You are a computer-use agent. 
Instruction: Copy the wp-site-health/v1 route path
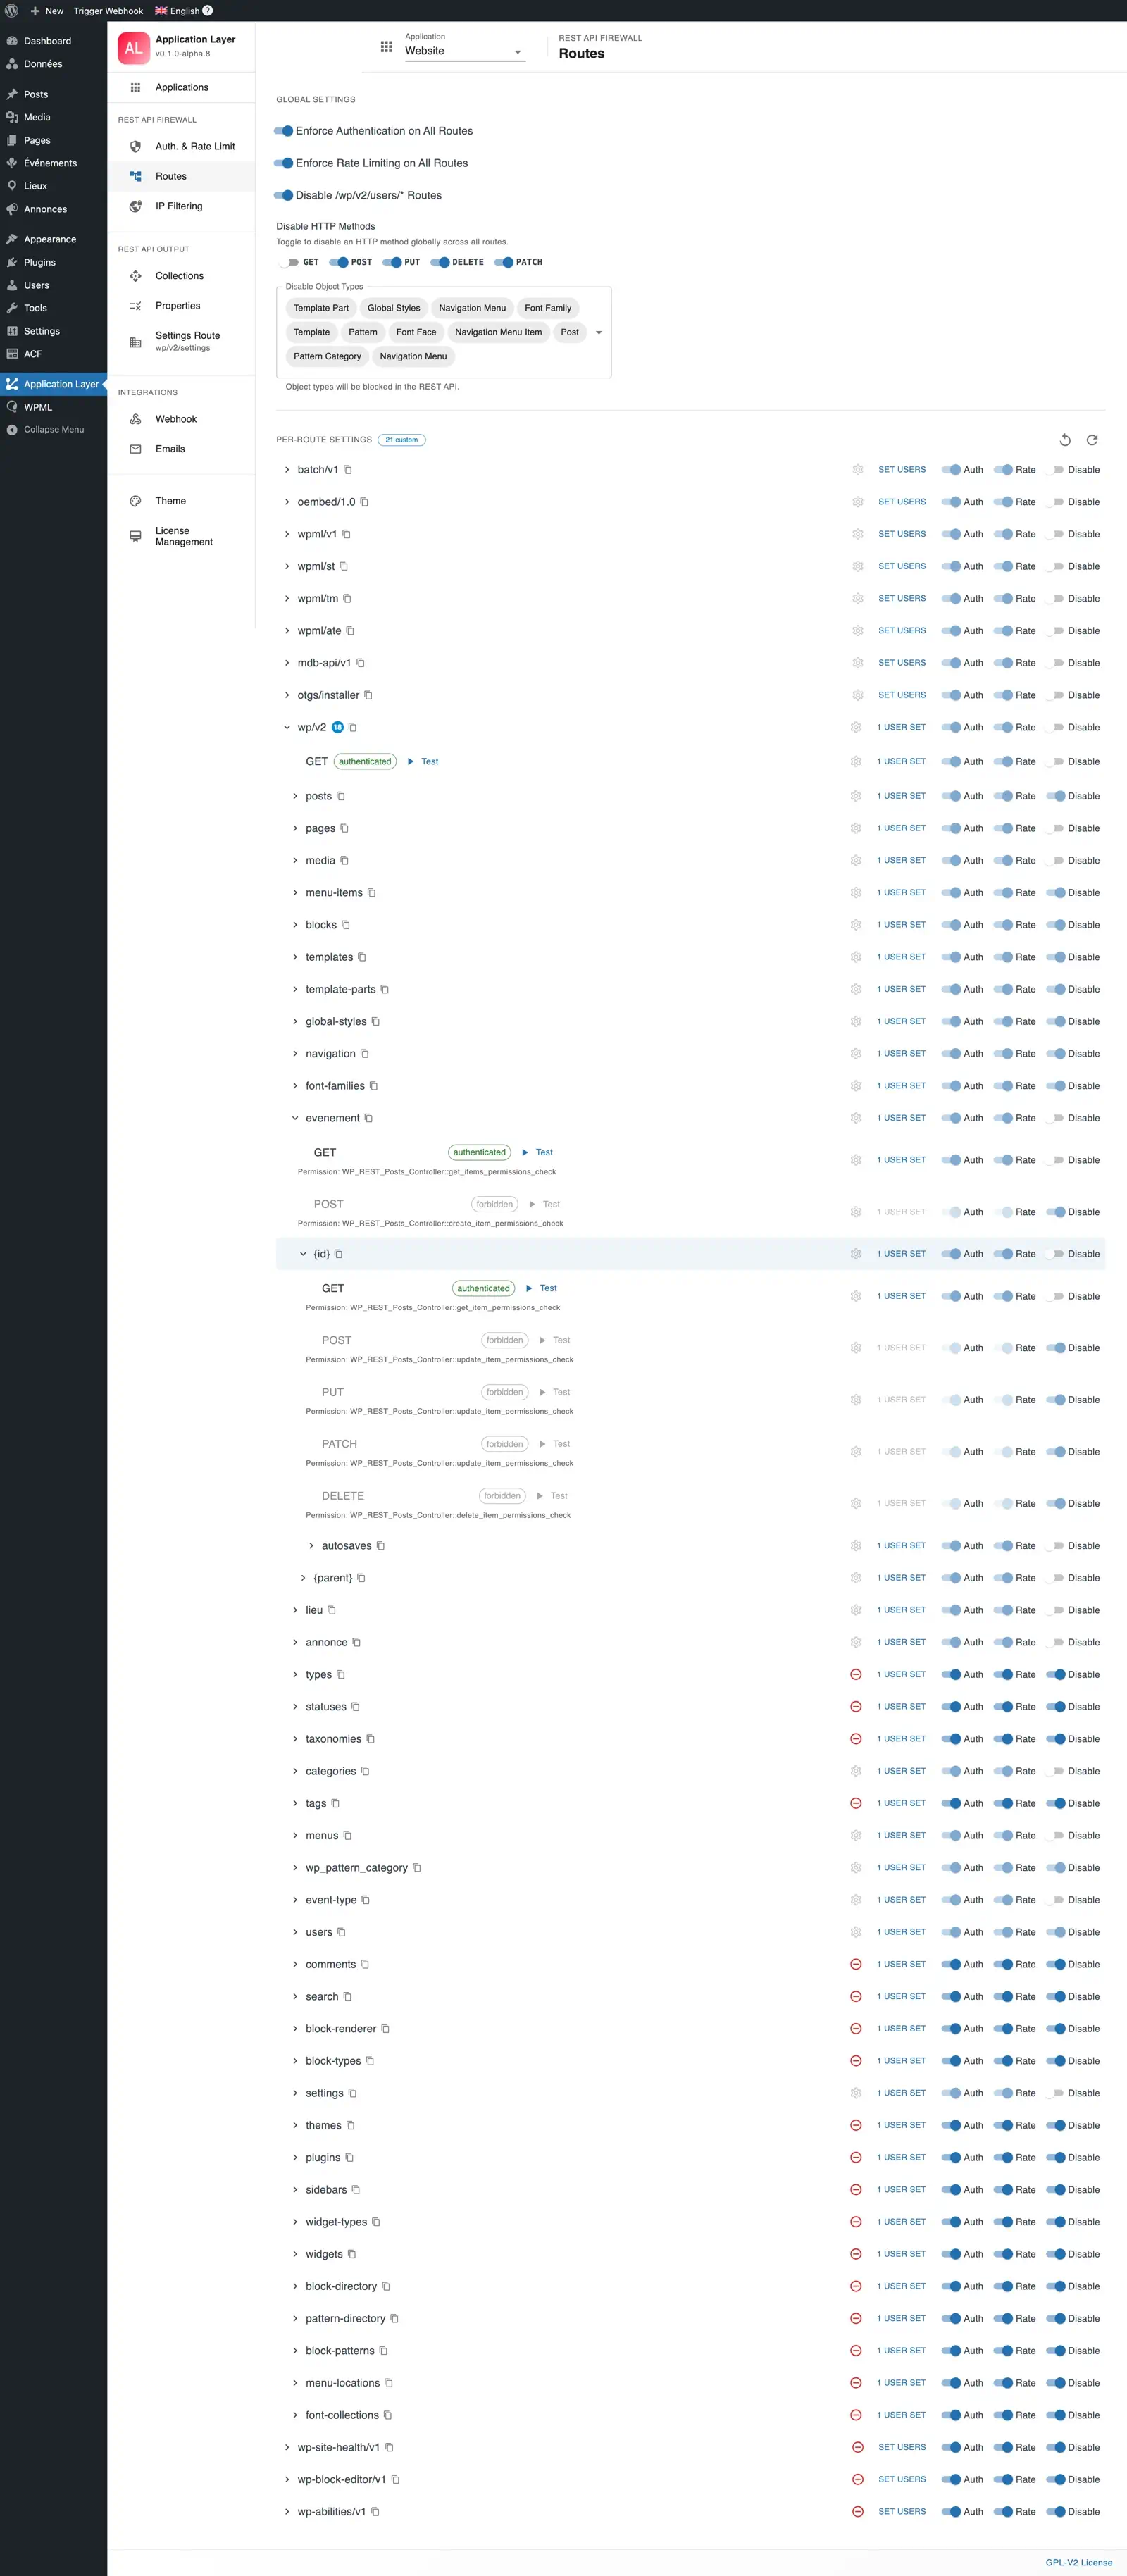tap(390, 2447)
